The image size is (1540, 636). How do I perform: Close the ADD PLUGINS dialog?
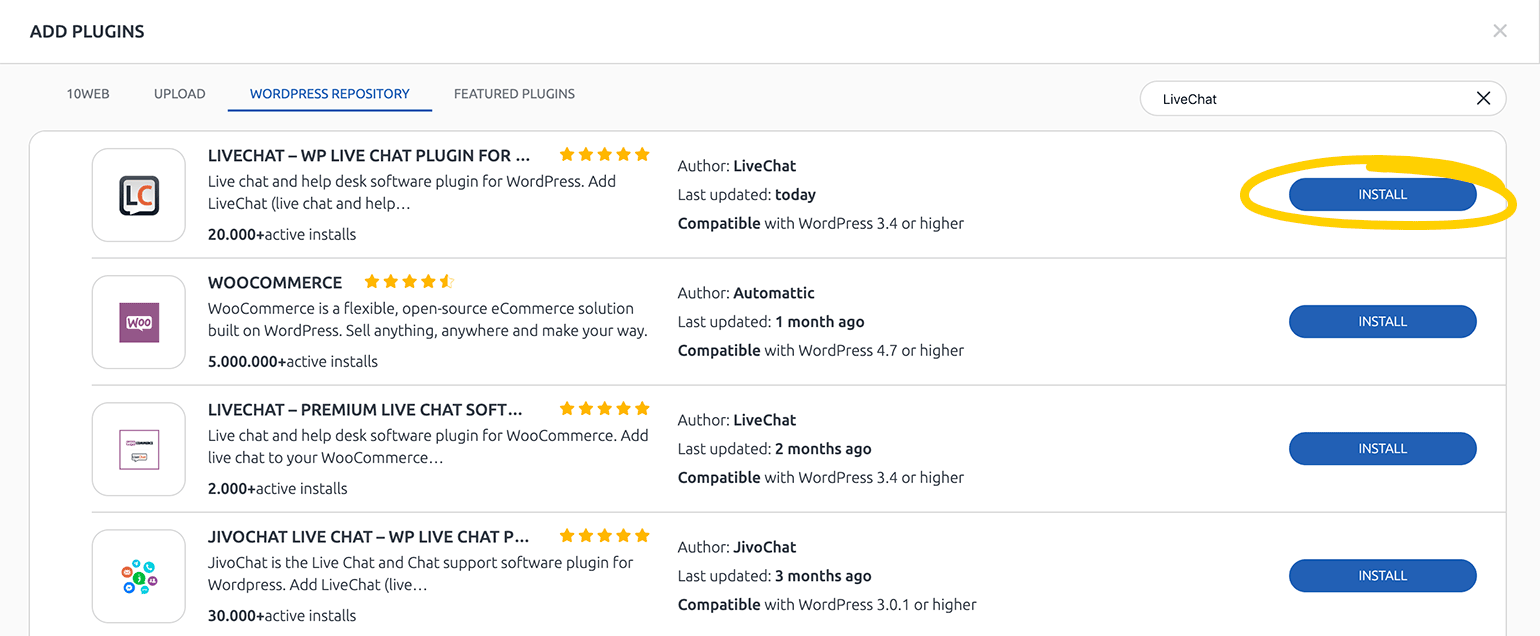pos(1500,30)
